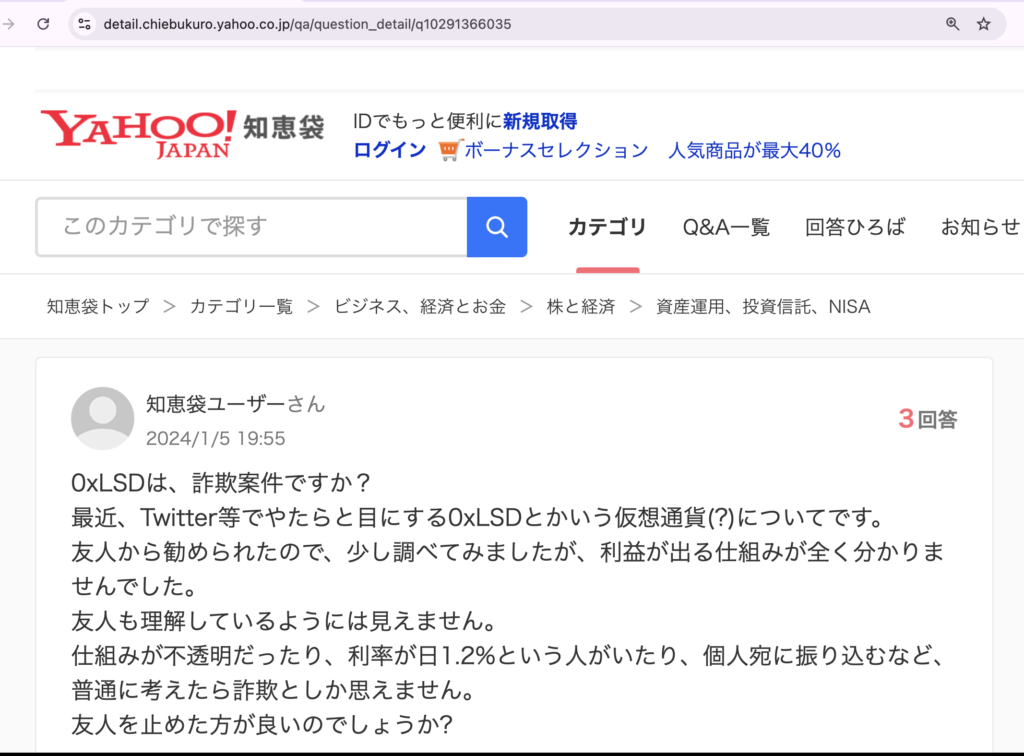Screen dimensions: 1024x756
Task: Open the Q&A一覧 tab
Action: [x=726, y=227]
